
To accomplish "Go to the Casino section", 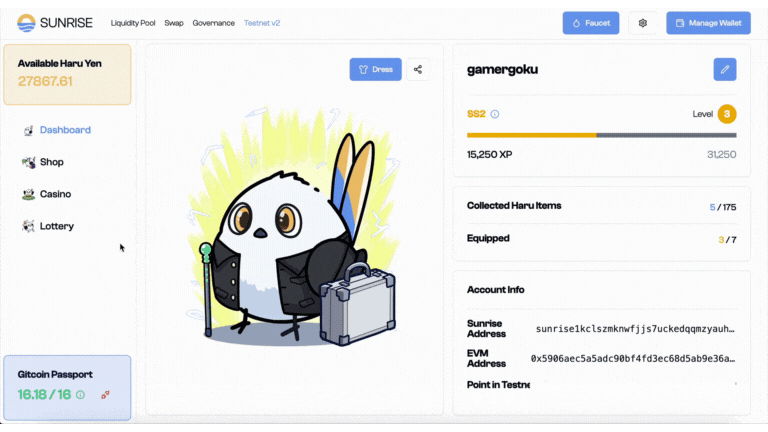I will click(55, 194).
